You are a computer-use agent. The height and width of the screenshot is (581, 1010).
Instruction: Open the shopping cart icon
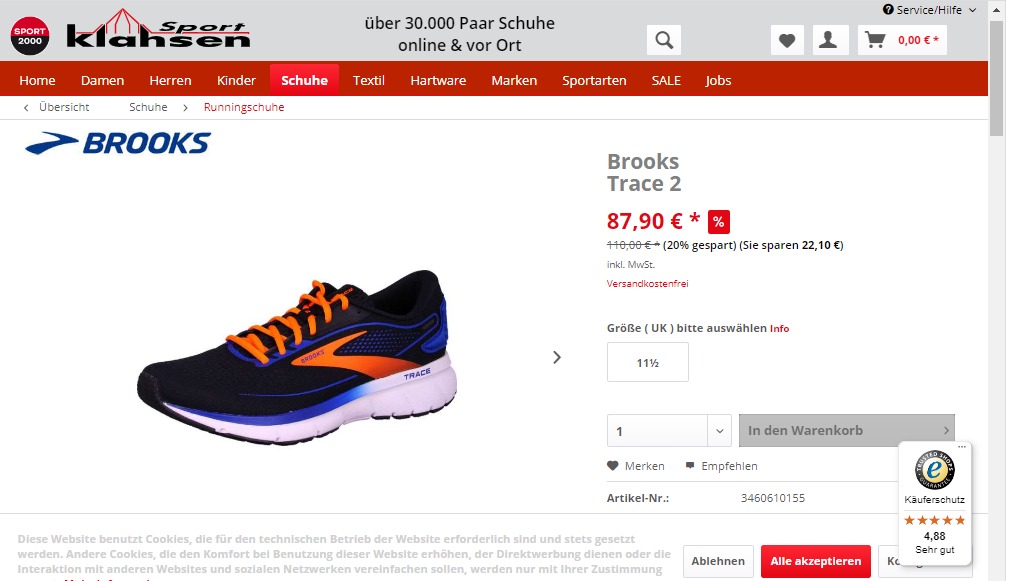(875, 40)
